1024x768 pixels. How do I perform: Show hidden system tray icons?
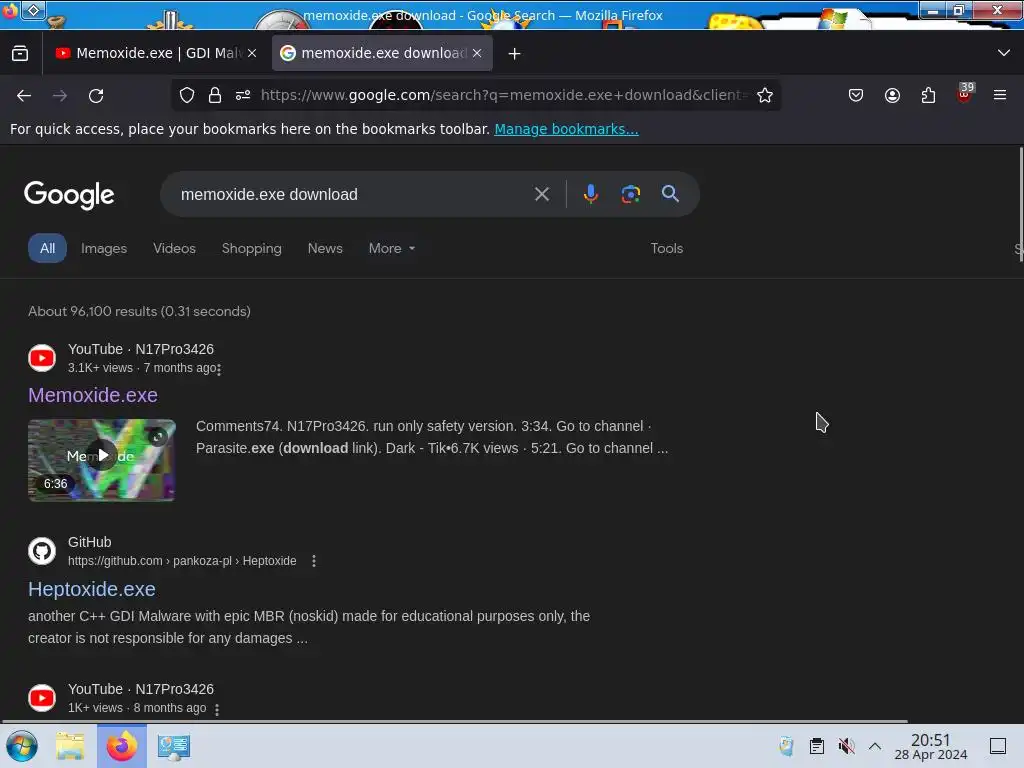point(875,746)
